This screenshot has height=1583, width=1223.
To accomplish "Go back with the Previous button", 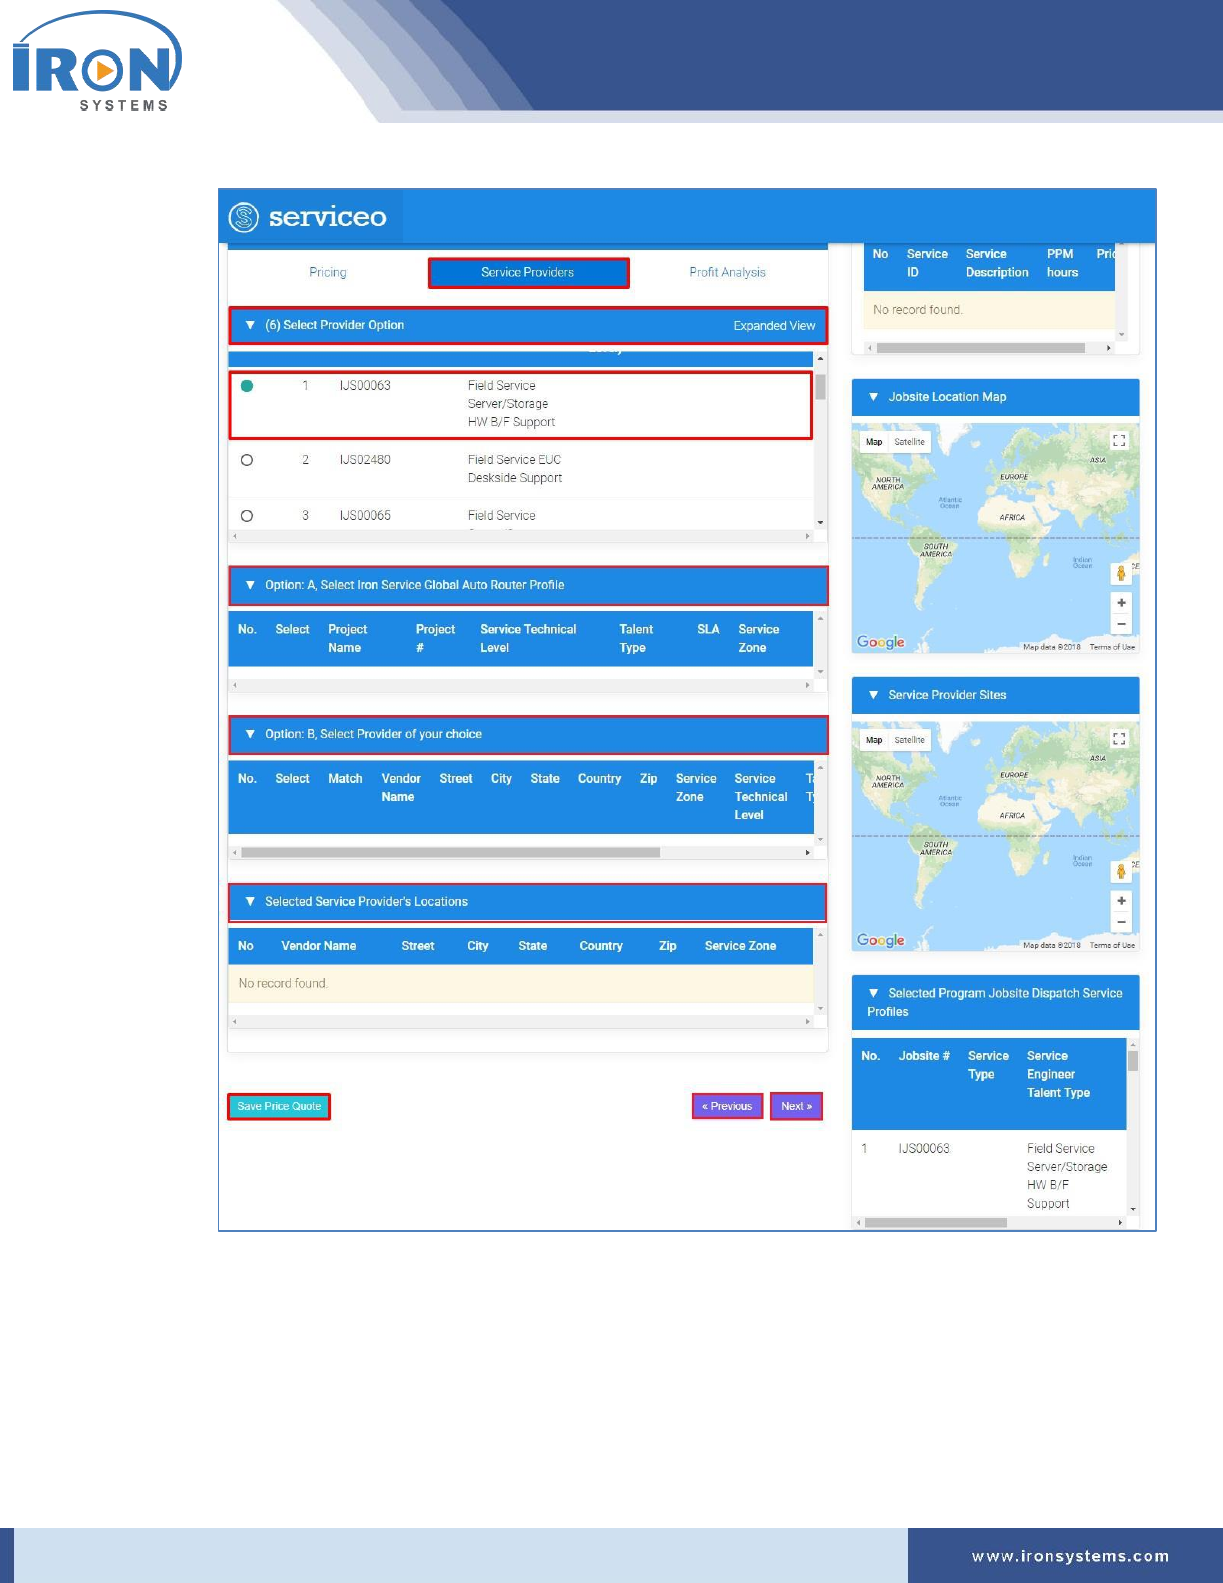I will point(727,1106).
